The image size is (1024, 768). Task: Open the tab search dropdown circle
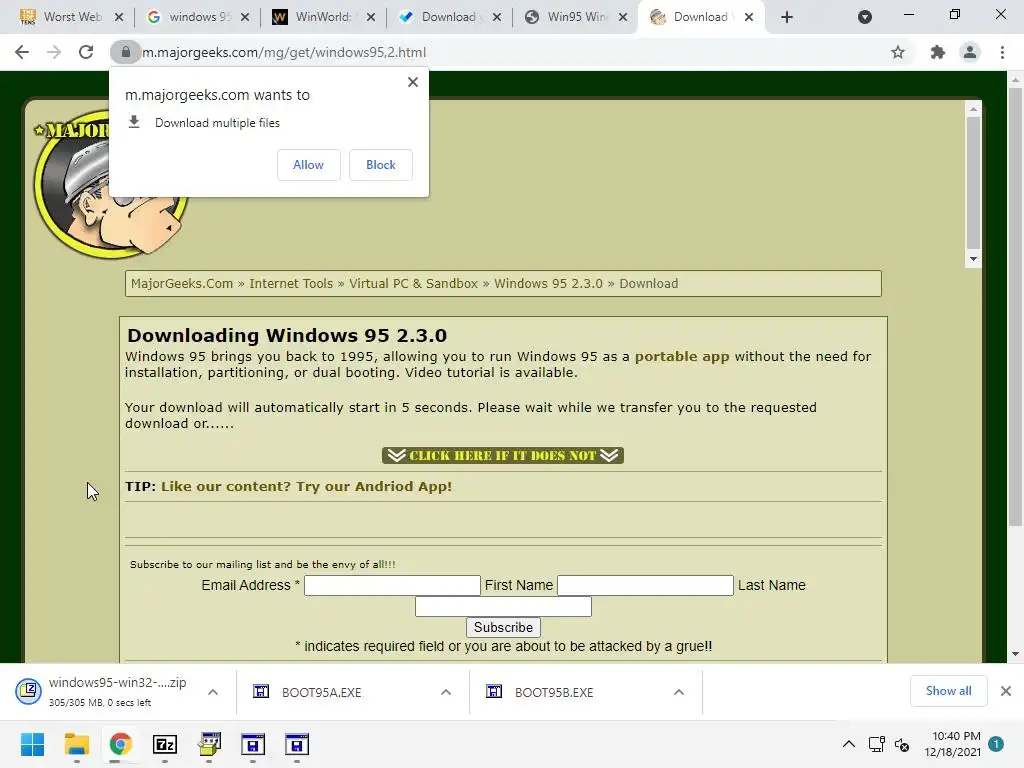[x=865, y=17]
